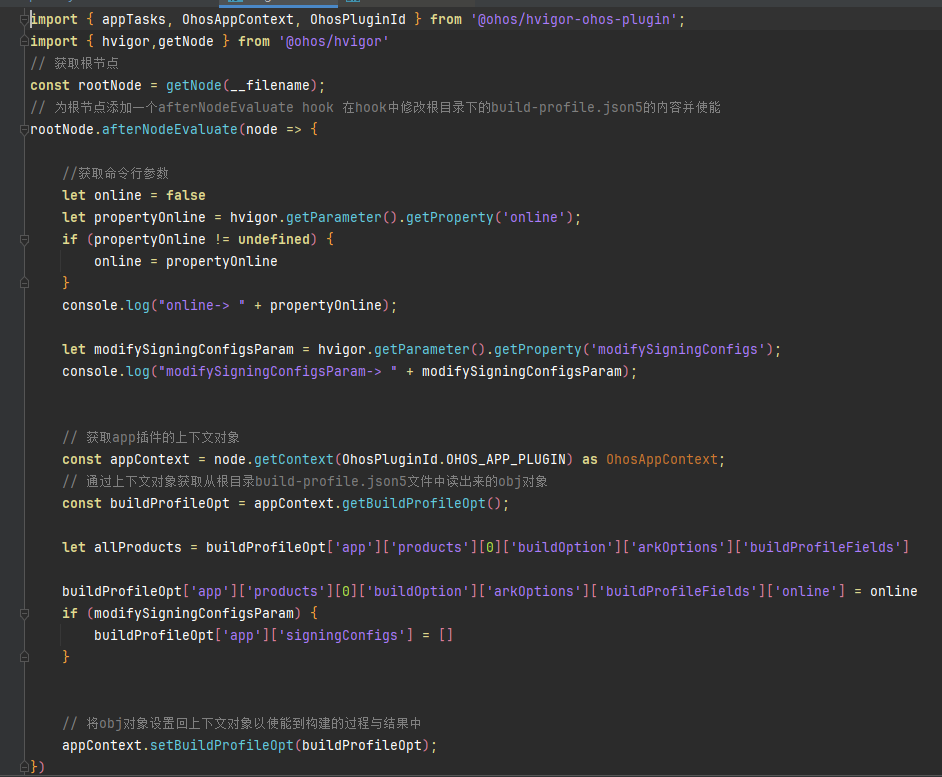Click the "modifySigningConfigsParam-> " string literal
The height and width of the screenshot is (777, 942).
coord(278,371)
